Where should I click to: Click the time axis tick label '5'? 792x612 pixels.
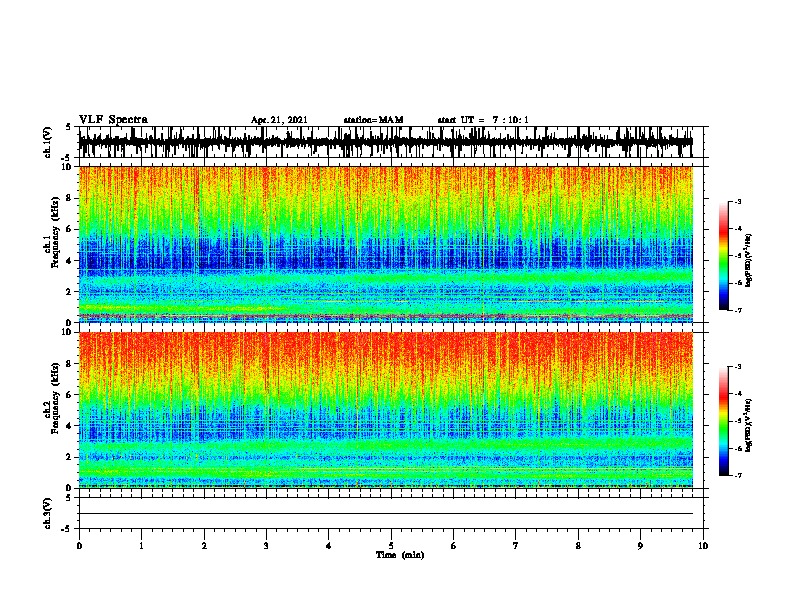[391, 546]
